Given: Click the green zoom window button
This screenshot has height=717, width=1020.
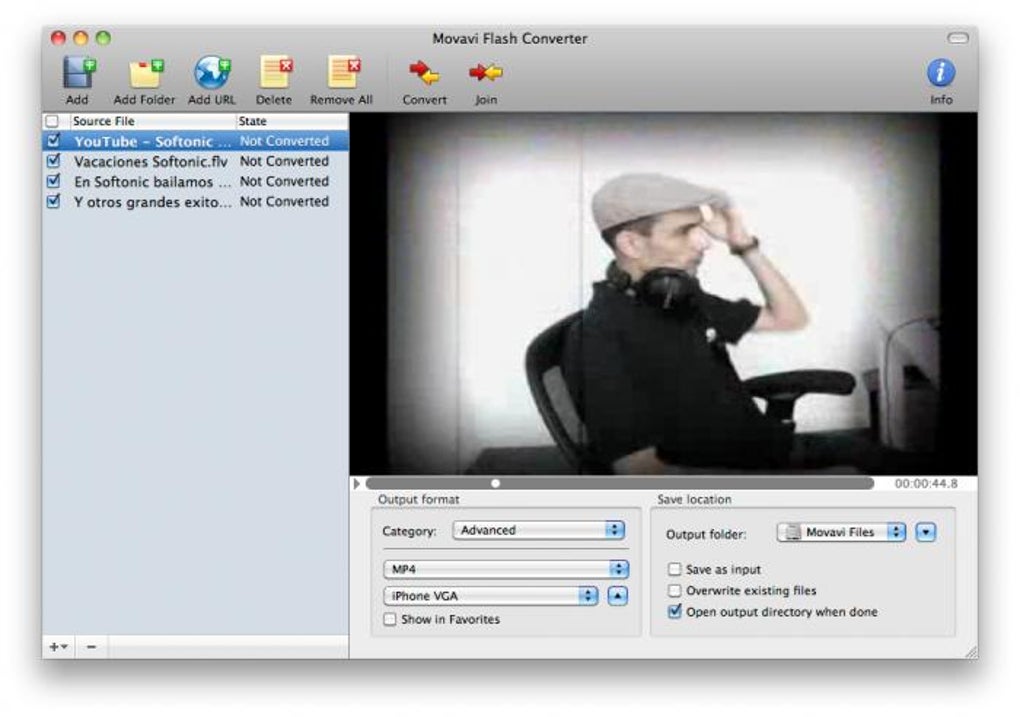Looking at the screenshot, I should point(103,38).
